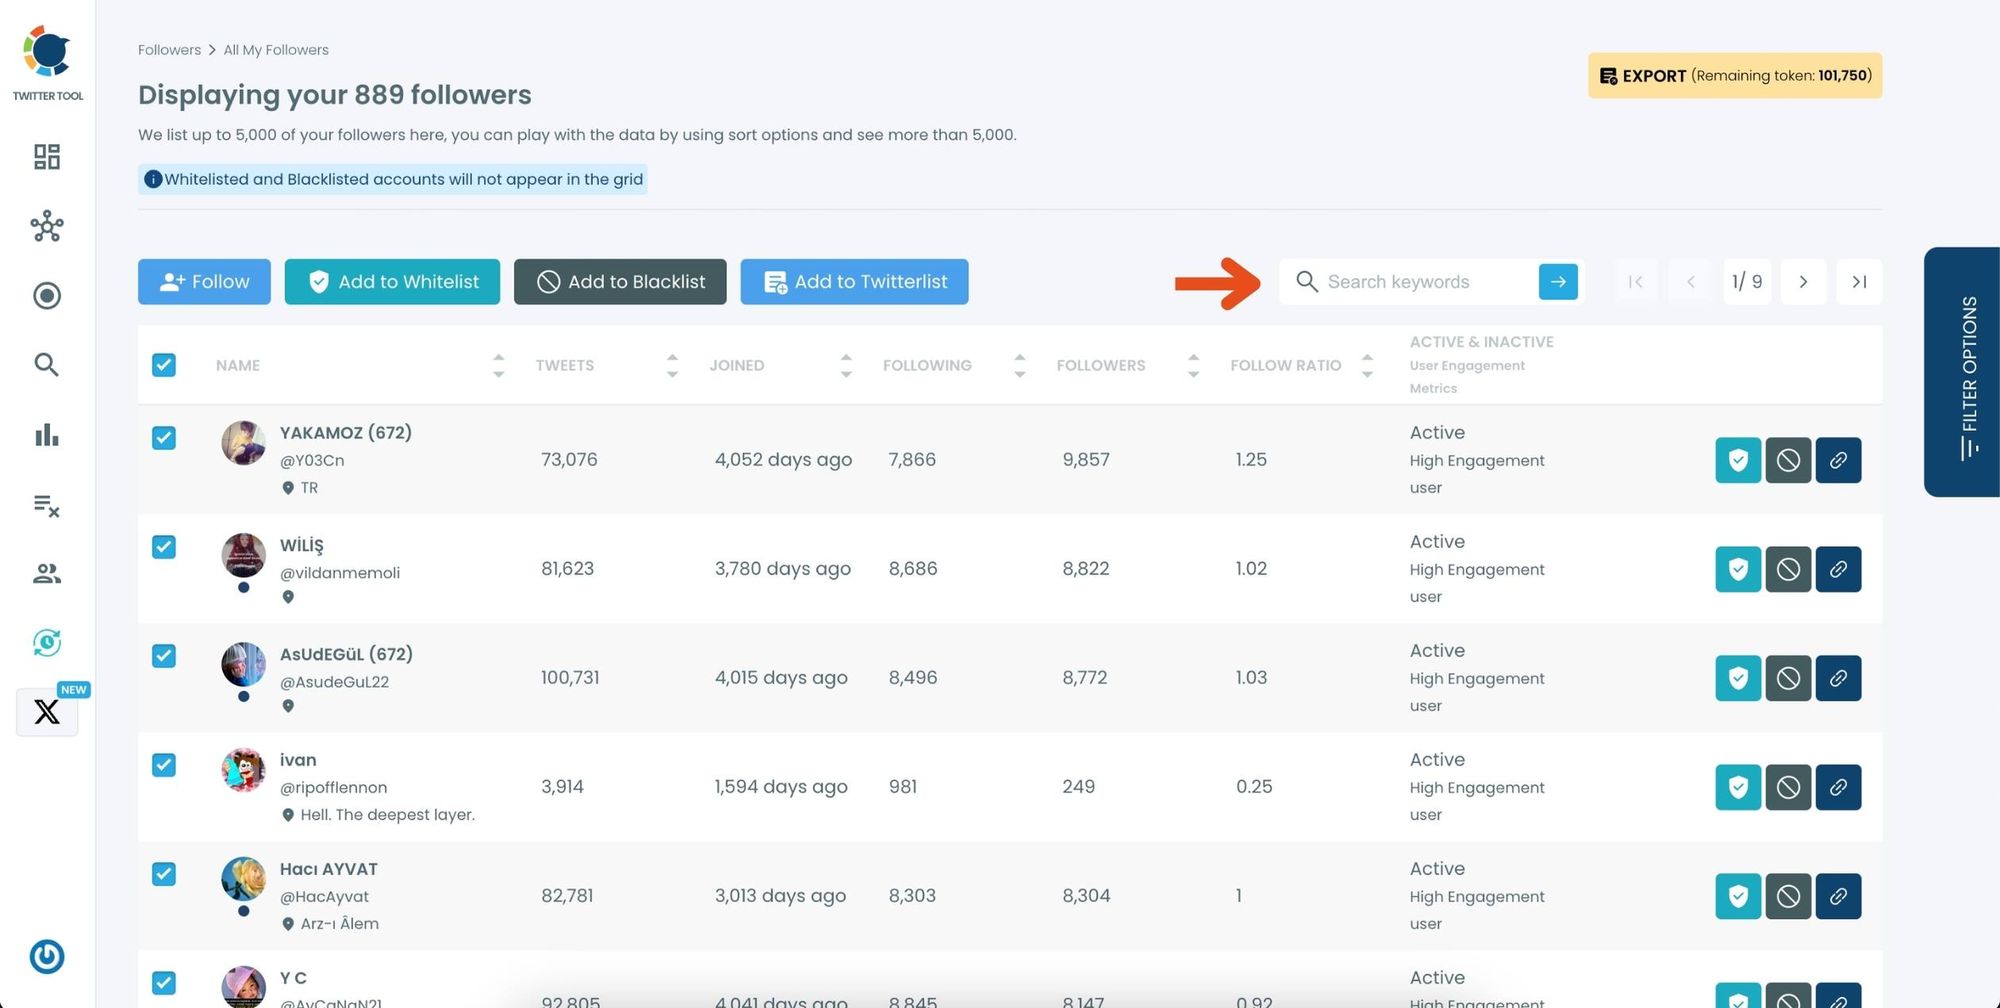Open profile link for WiLiŞ
The height and width of the screenshot is (1008, 2000).
click(x=1838, y=569)
